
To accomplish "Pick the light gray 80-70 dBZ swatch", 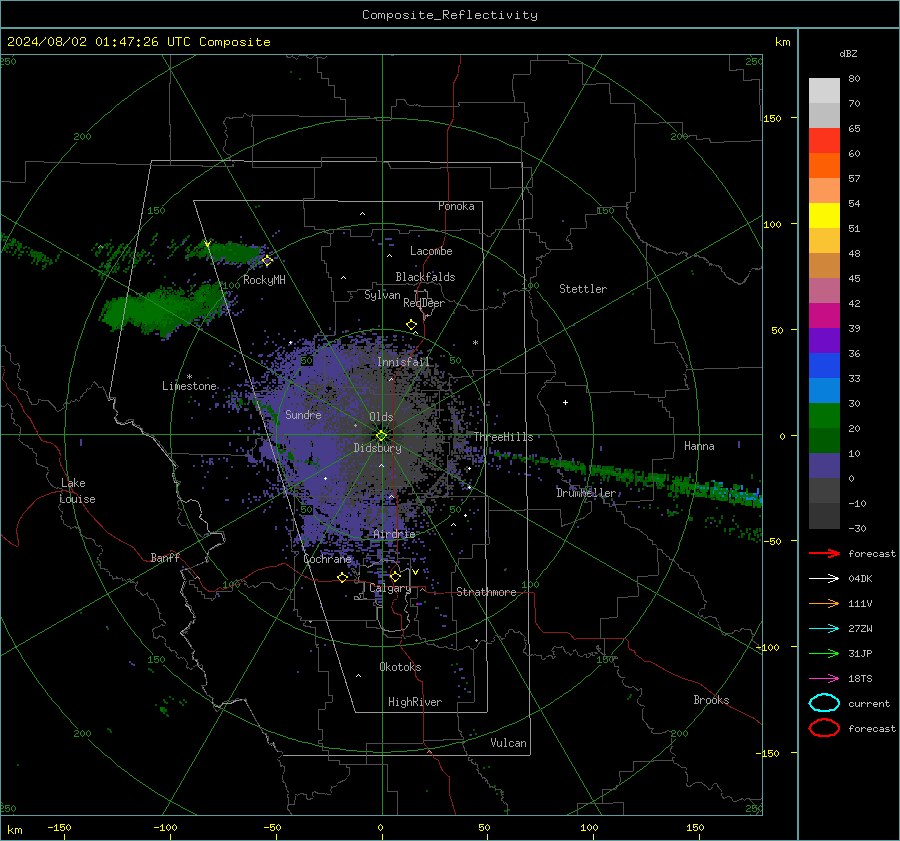I will click(824, 91).
